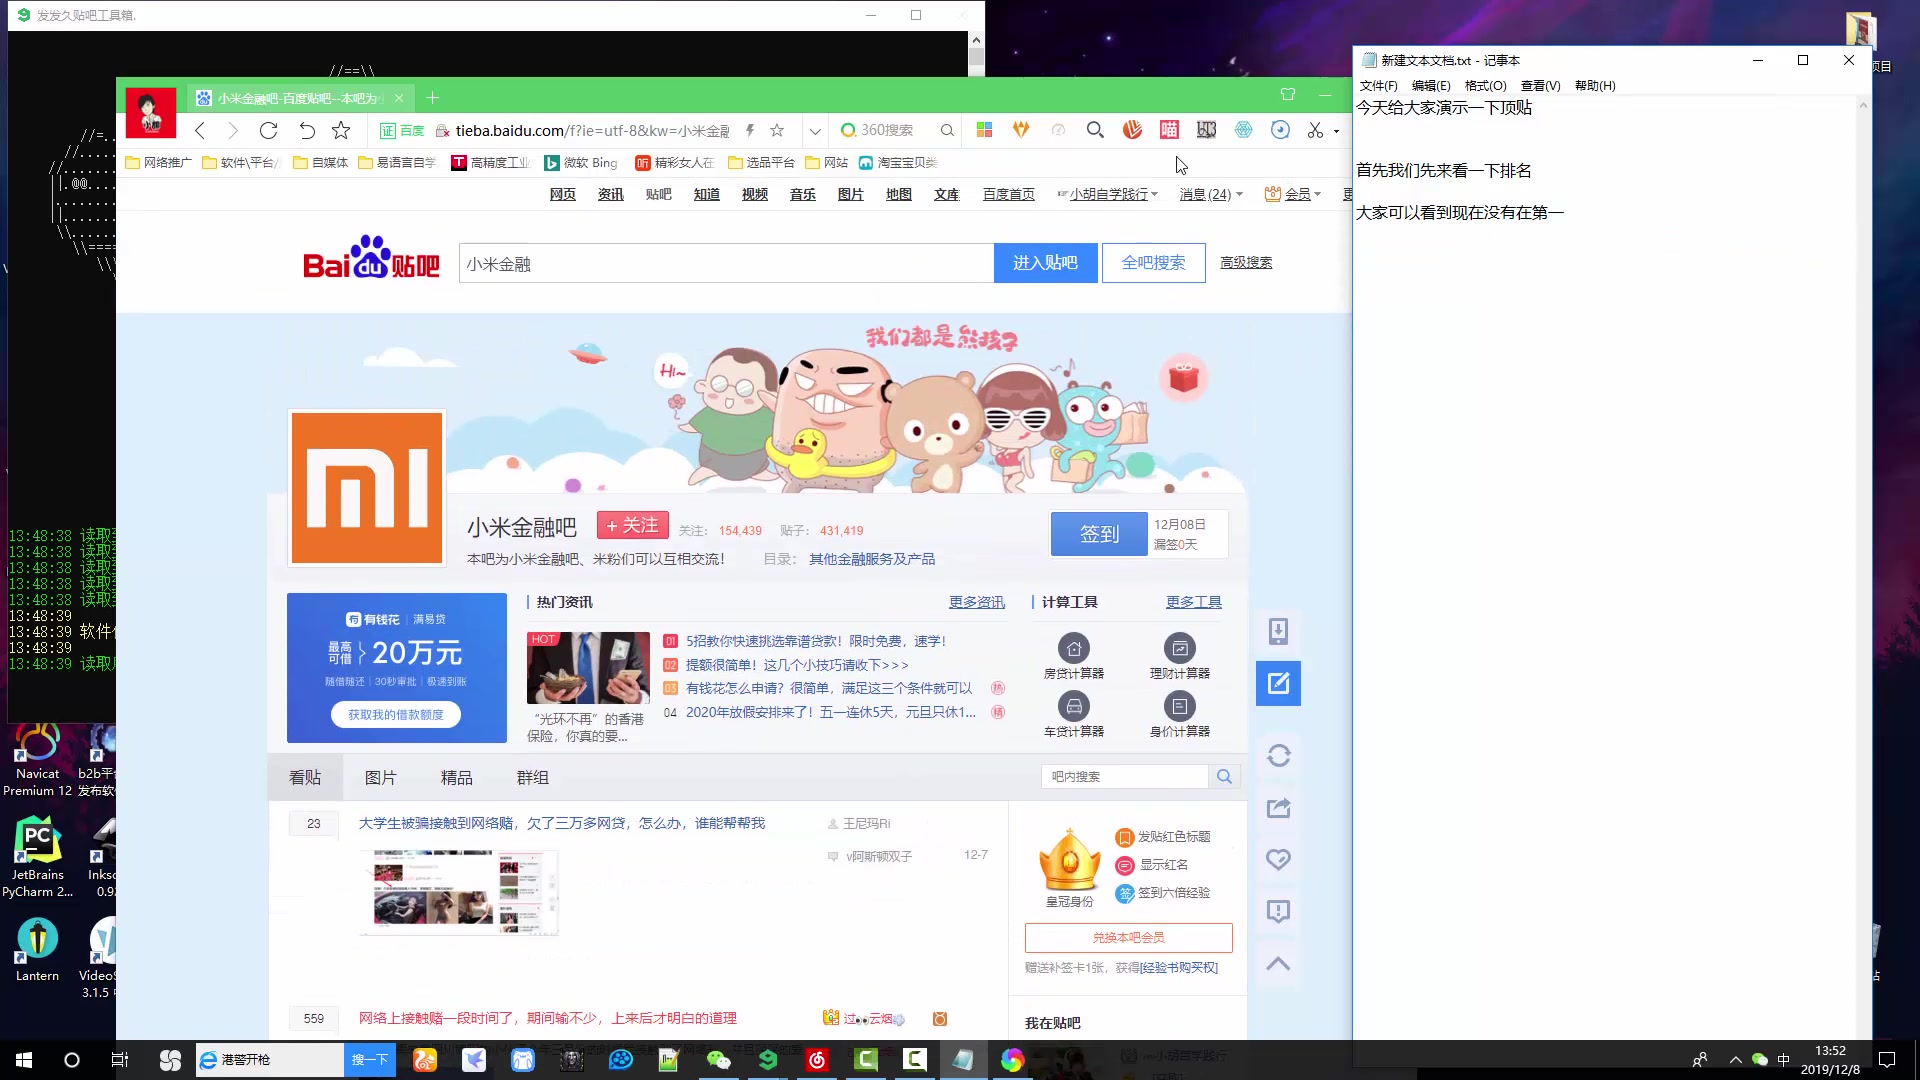The height and width of the screenshot is (1080, 1920).
Task: Click the sidebar mobile download icon
Action: pyautogui.click(x=1278, y=631)
